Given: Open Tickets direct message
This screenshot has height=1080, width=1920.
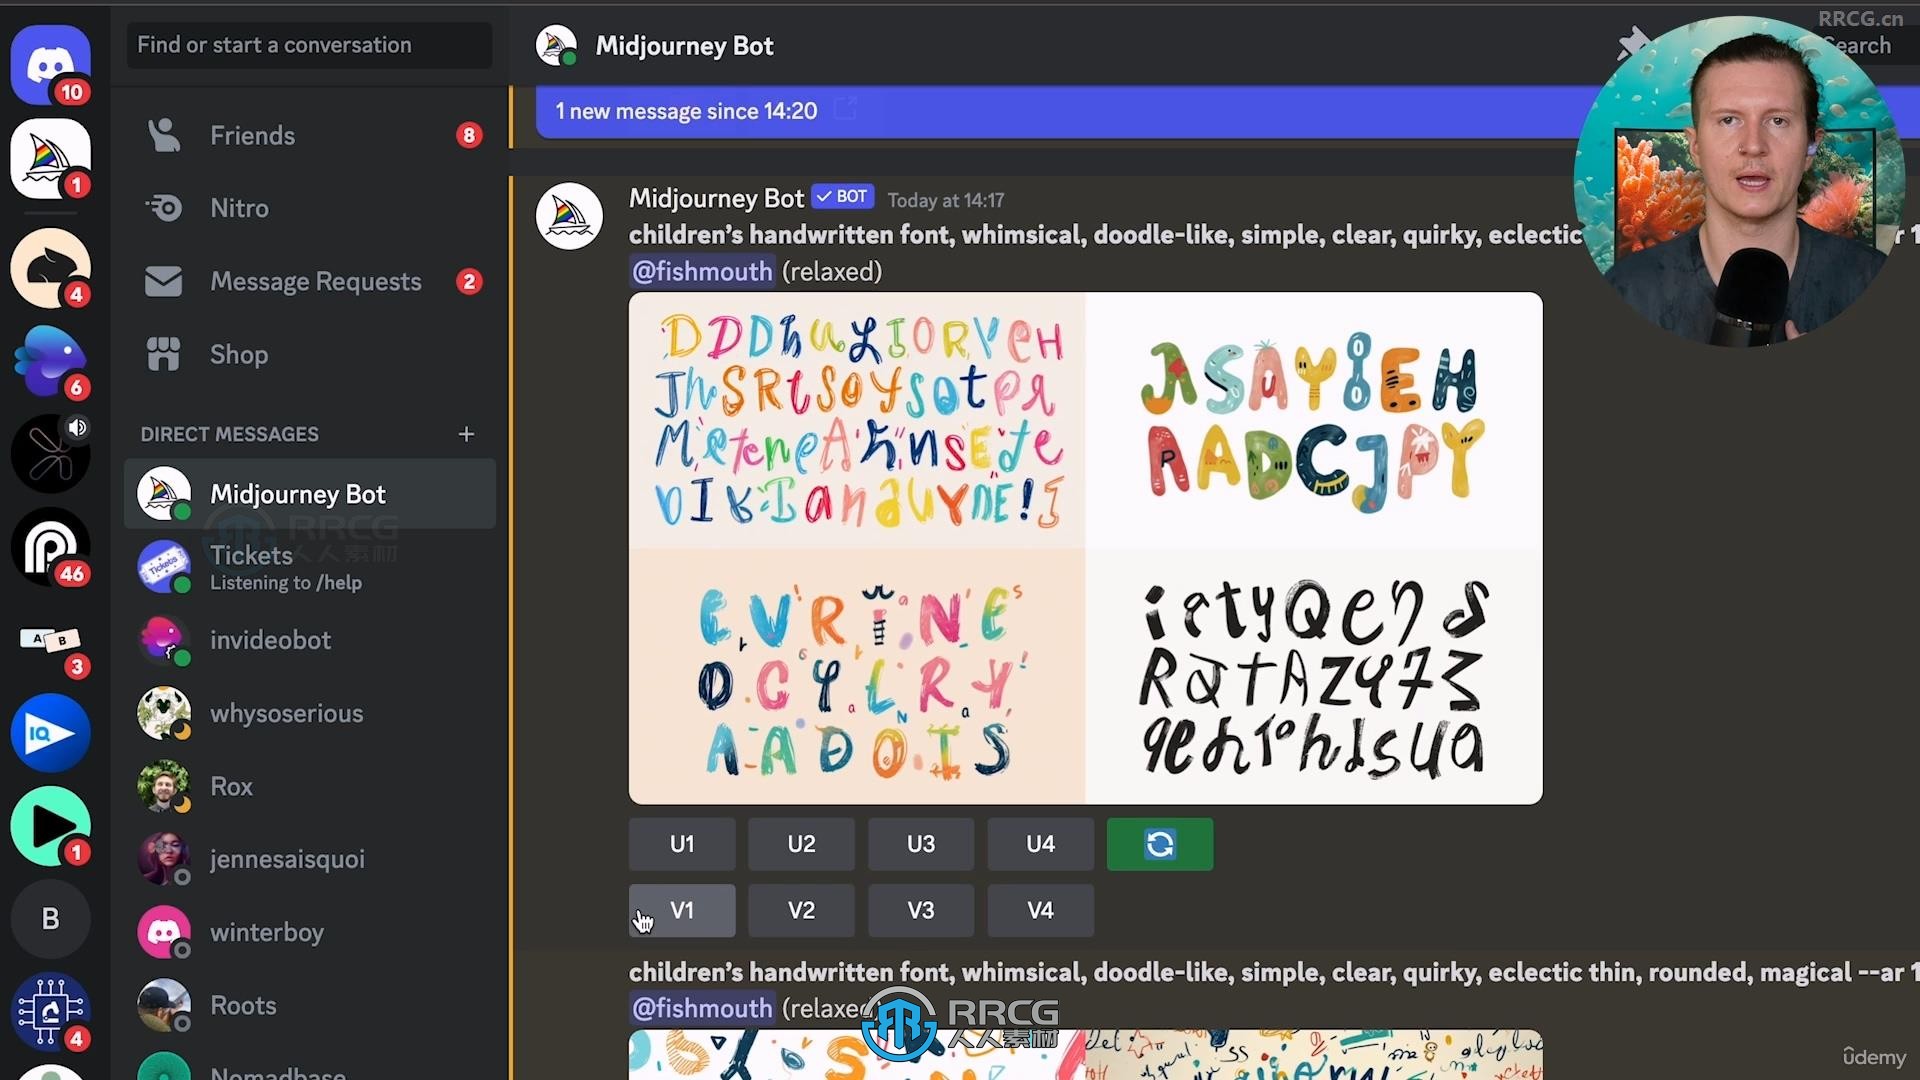Looking at the screenshot, I should point(310,567).
